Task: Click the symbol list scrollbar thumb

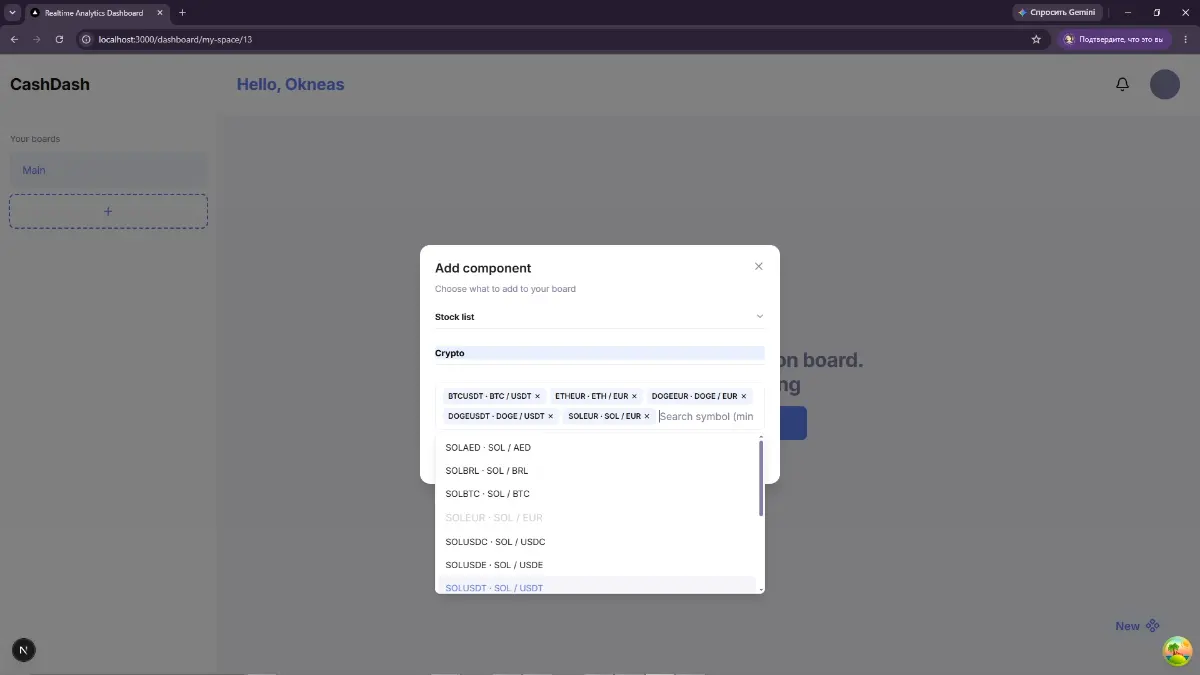Action: click(761, 478)
